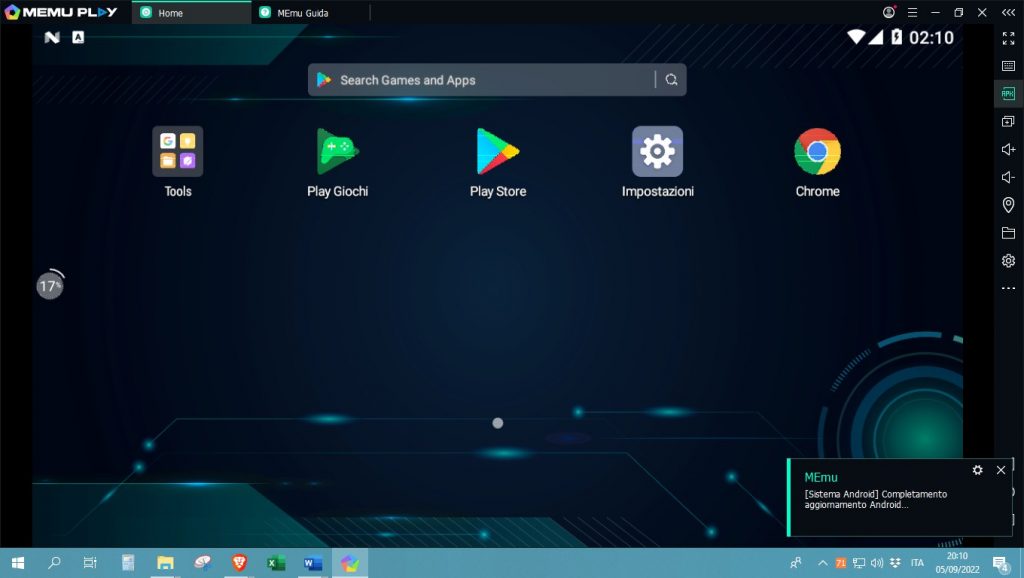Open the keyboard mapping icon

[x=1008, y=66]
